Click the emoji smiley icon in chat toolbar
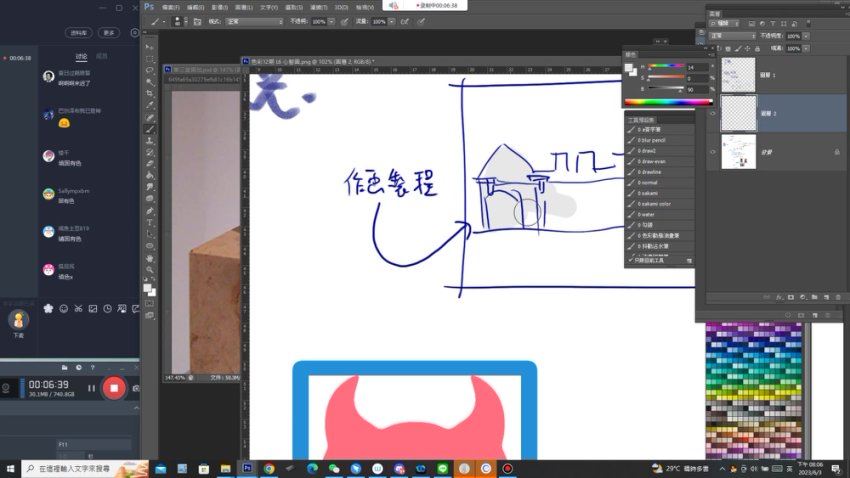 coord(63,309)
